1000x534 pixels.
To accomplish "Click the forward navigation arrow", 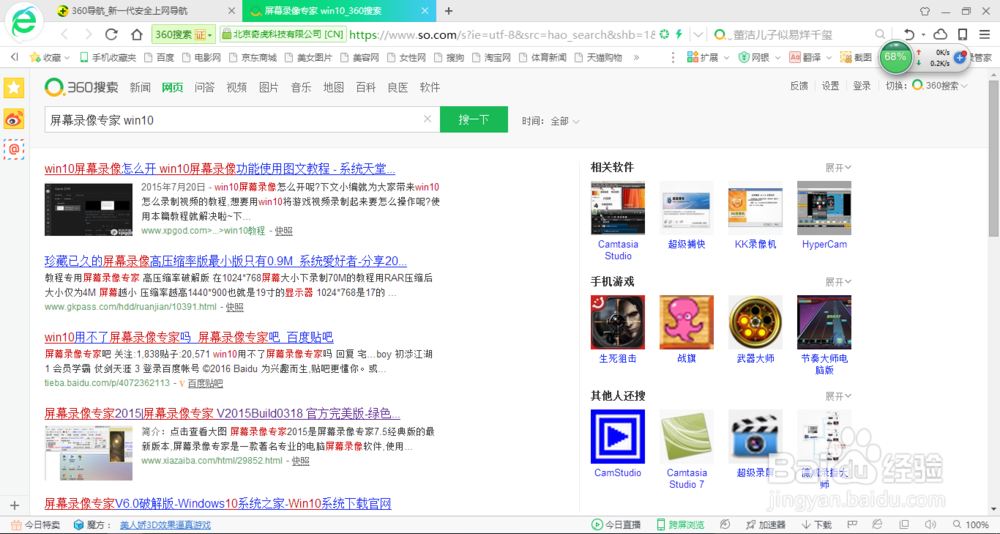I will point(88,34).
